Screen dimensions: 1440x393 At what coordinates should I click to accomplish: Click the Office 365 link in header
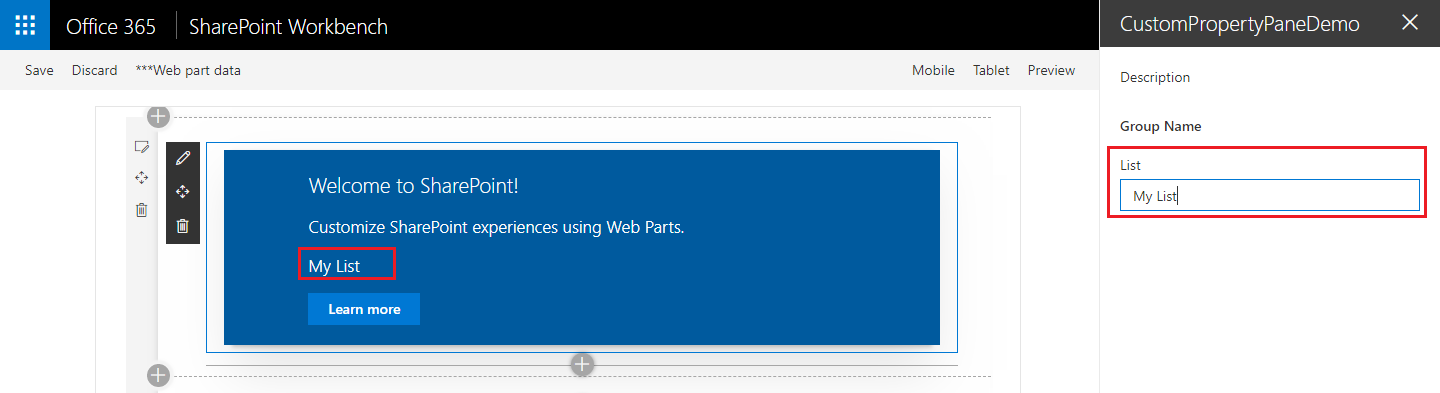111,26
